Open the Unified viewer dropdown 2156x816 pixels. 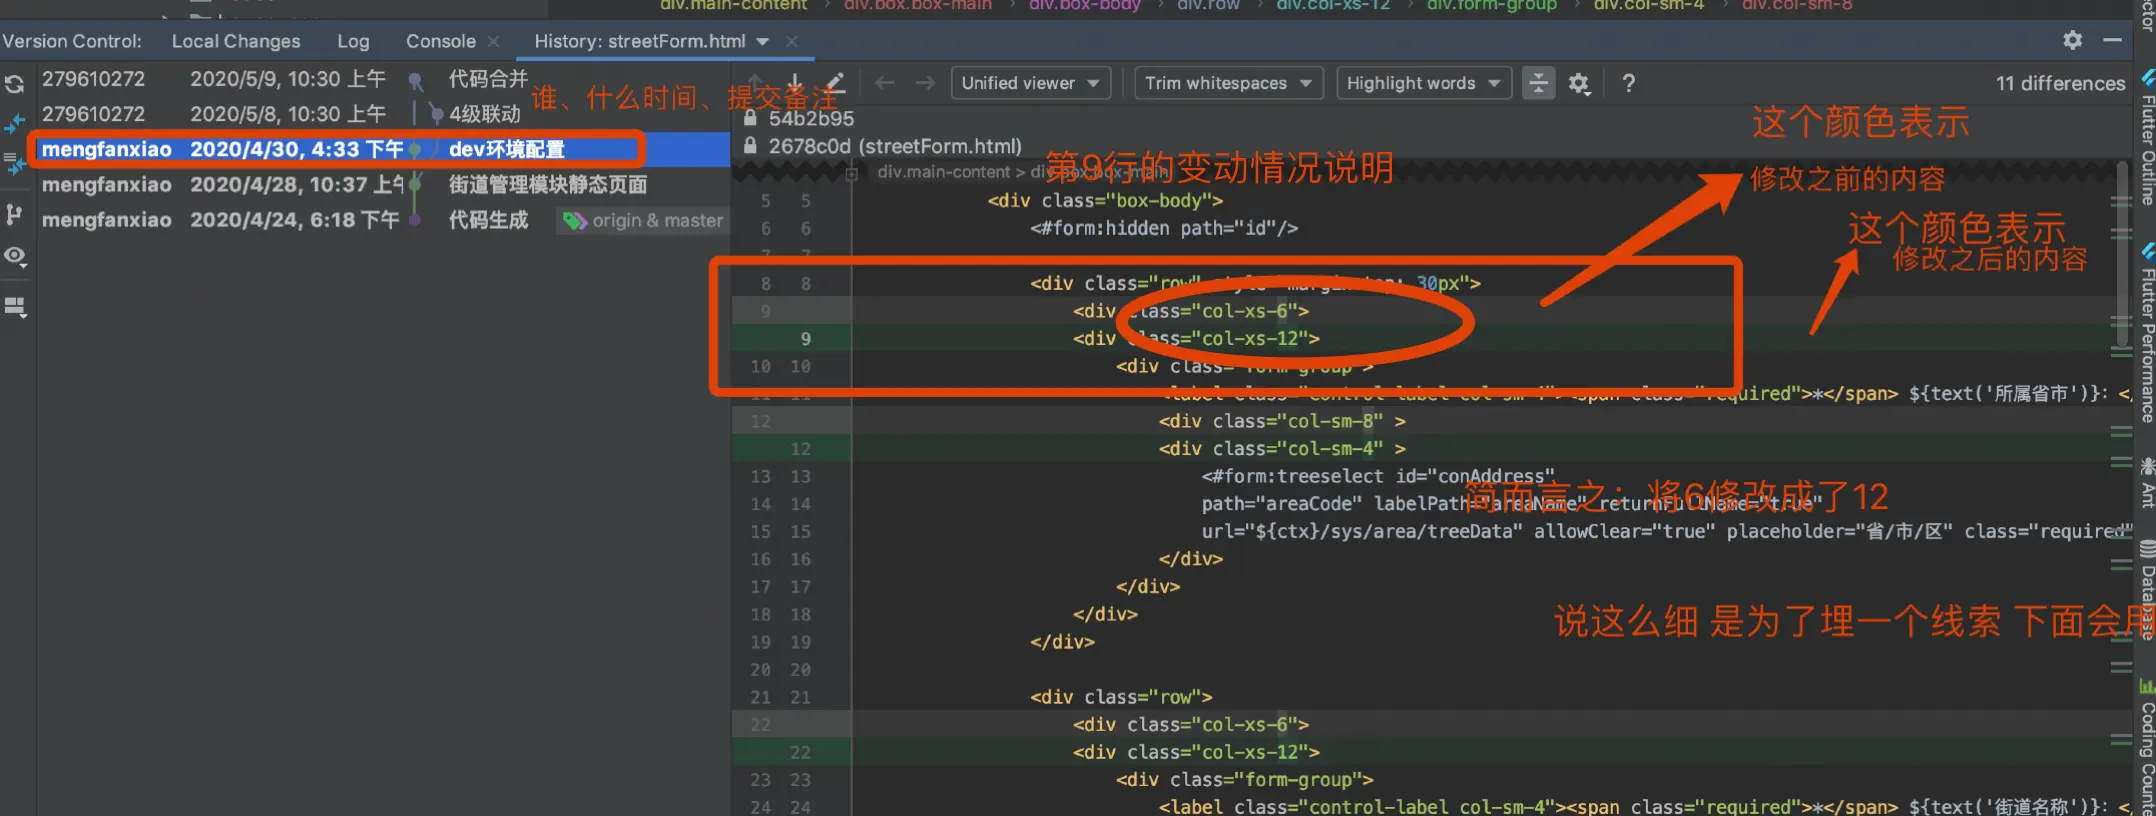[1031, 83]
